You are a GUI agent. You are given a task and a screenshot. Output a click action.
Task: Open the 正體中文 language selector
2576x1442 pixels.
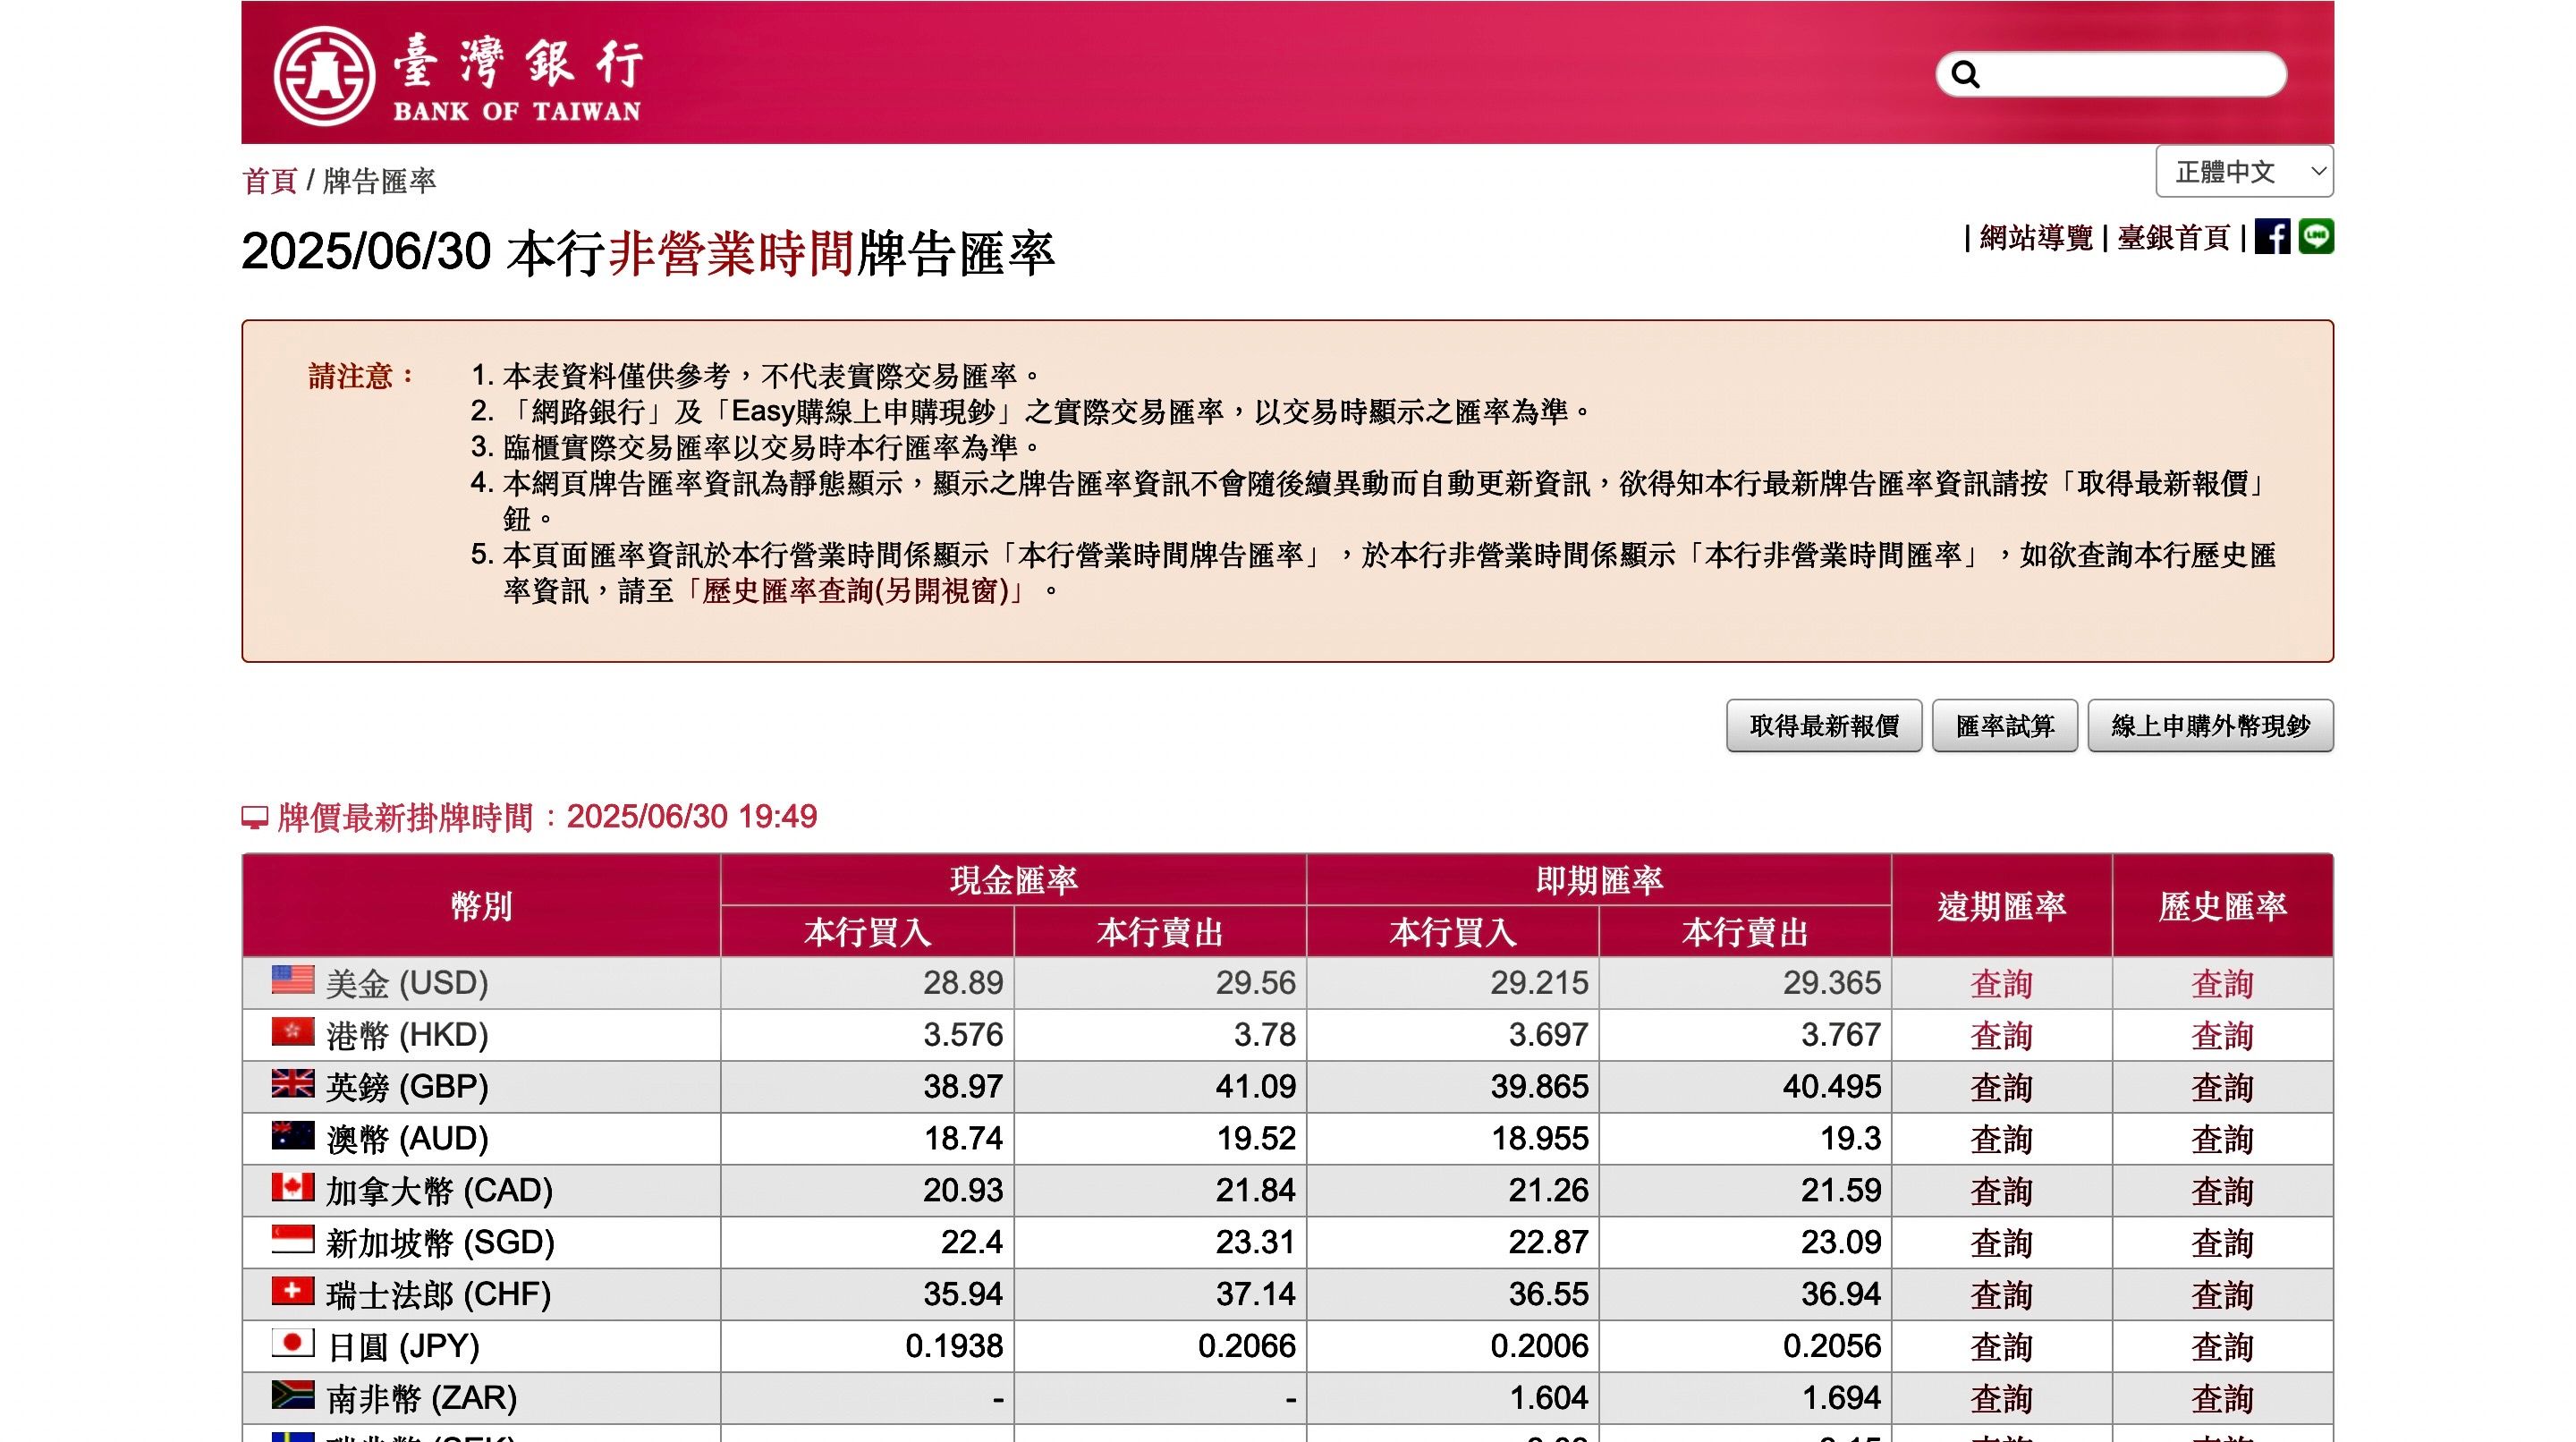click(2243, 172)
